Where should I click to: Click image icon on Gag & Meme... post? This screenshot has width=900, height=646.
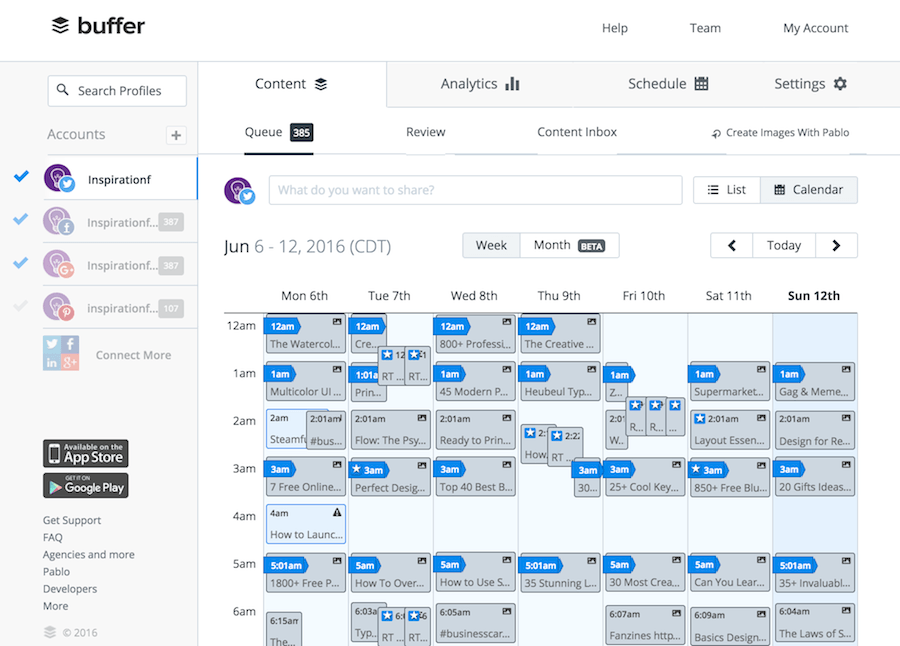[846, 369]
